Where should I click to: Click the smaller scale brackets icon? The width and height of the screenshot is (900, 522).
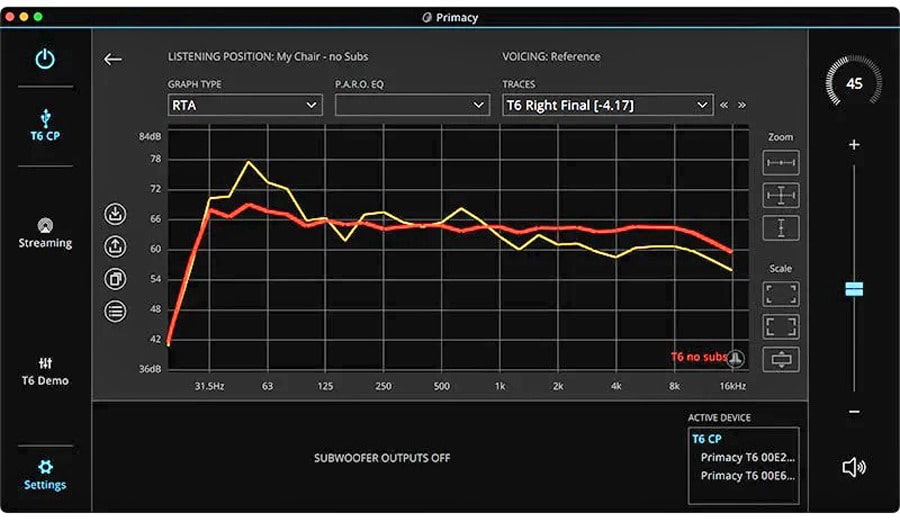(x=781, y=294)
